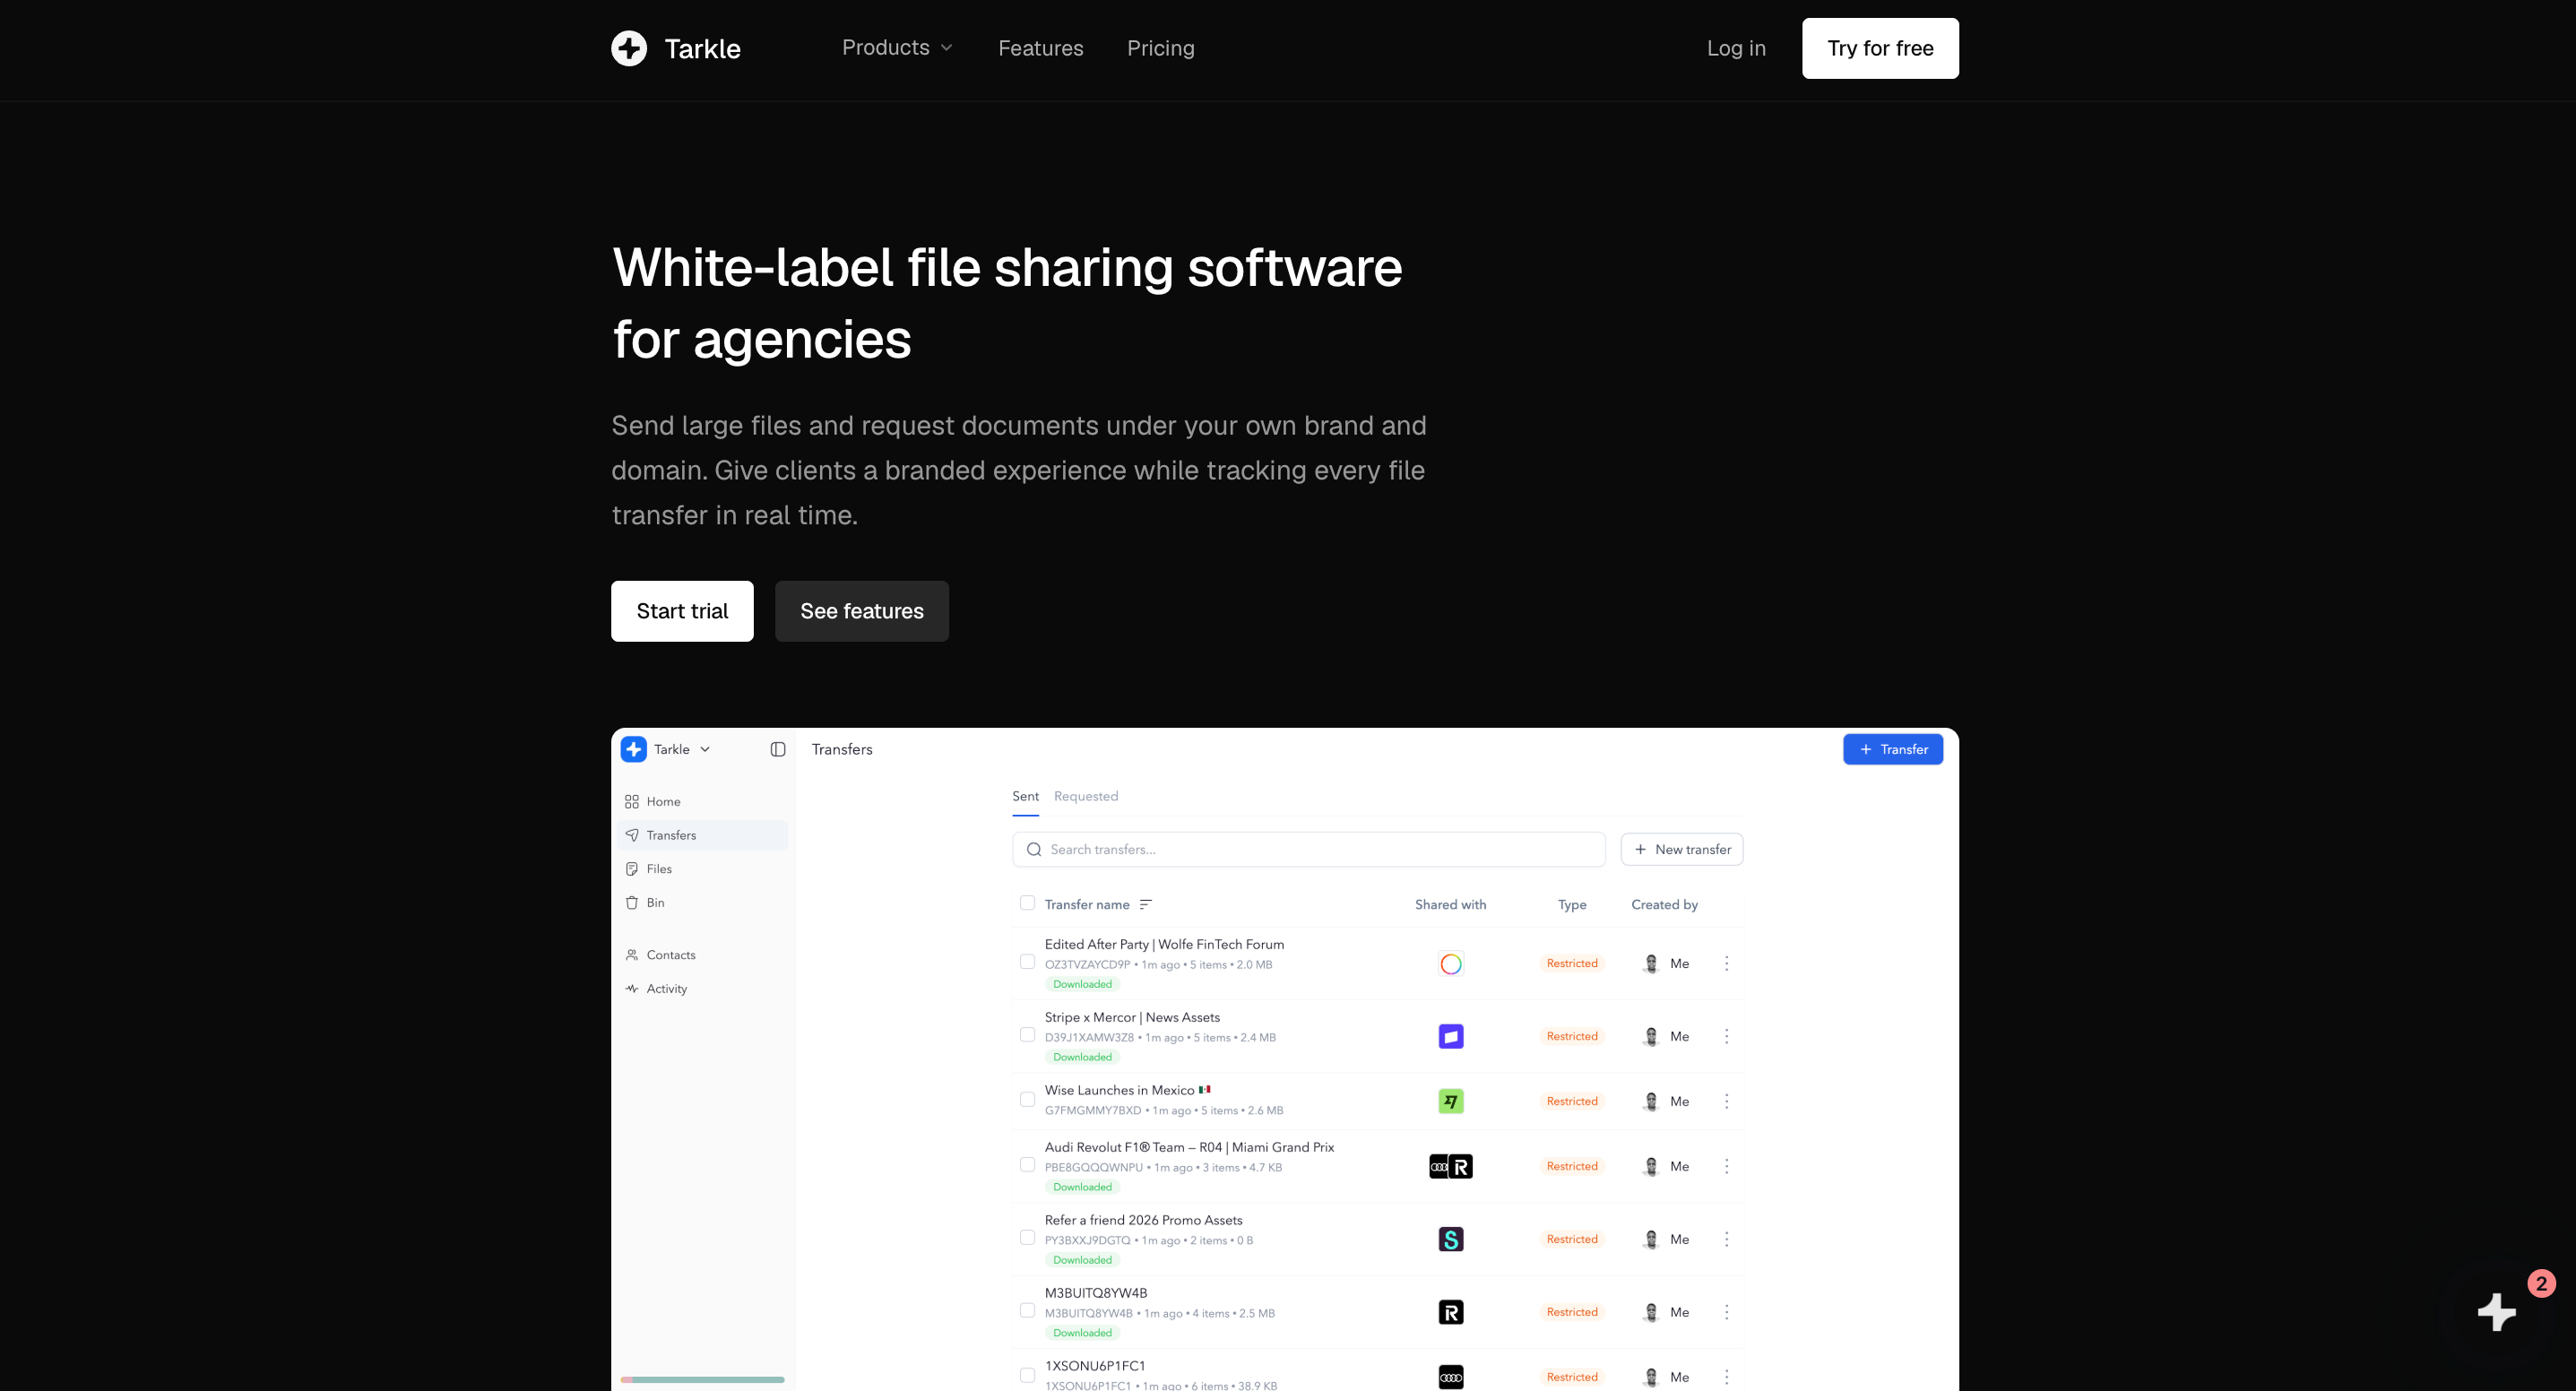Switch to the Sent tab

coord(1025,796)
